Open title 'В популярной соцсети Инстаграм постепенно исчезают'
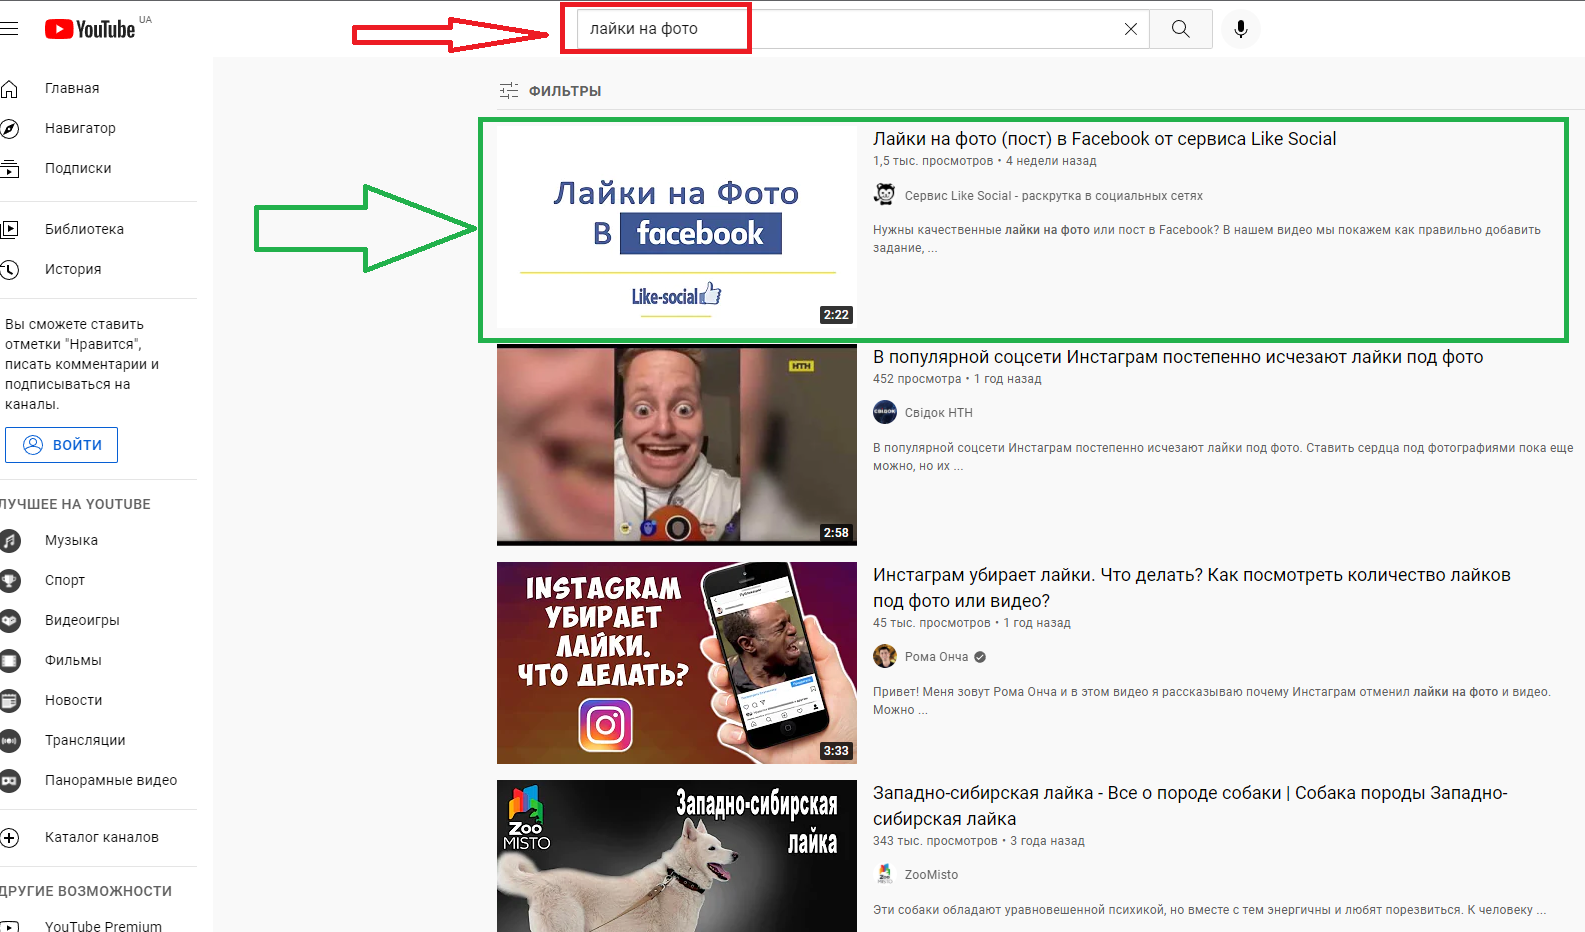This screenshot has height=932, width=1585. point(1178,357)
